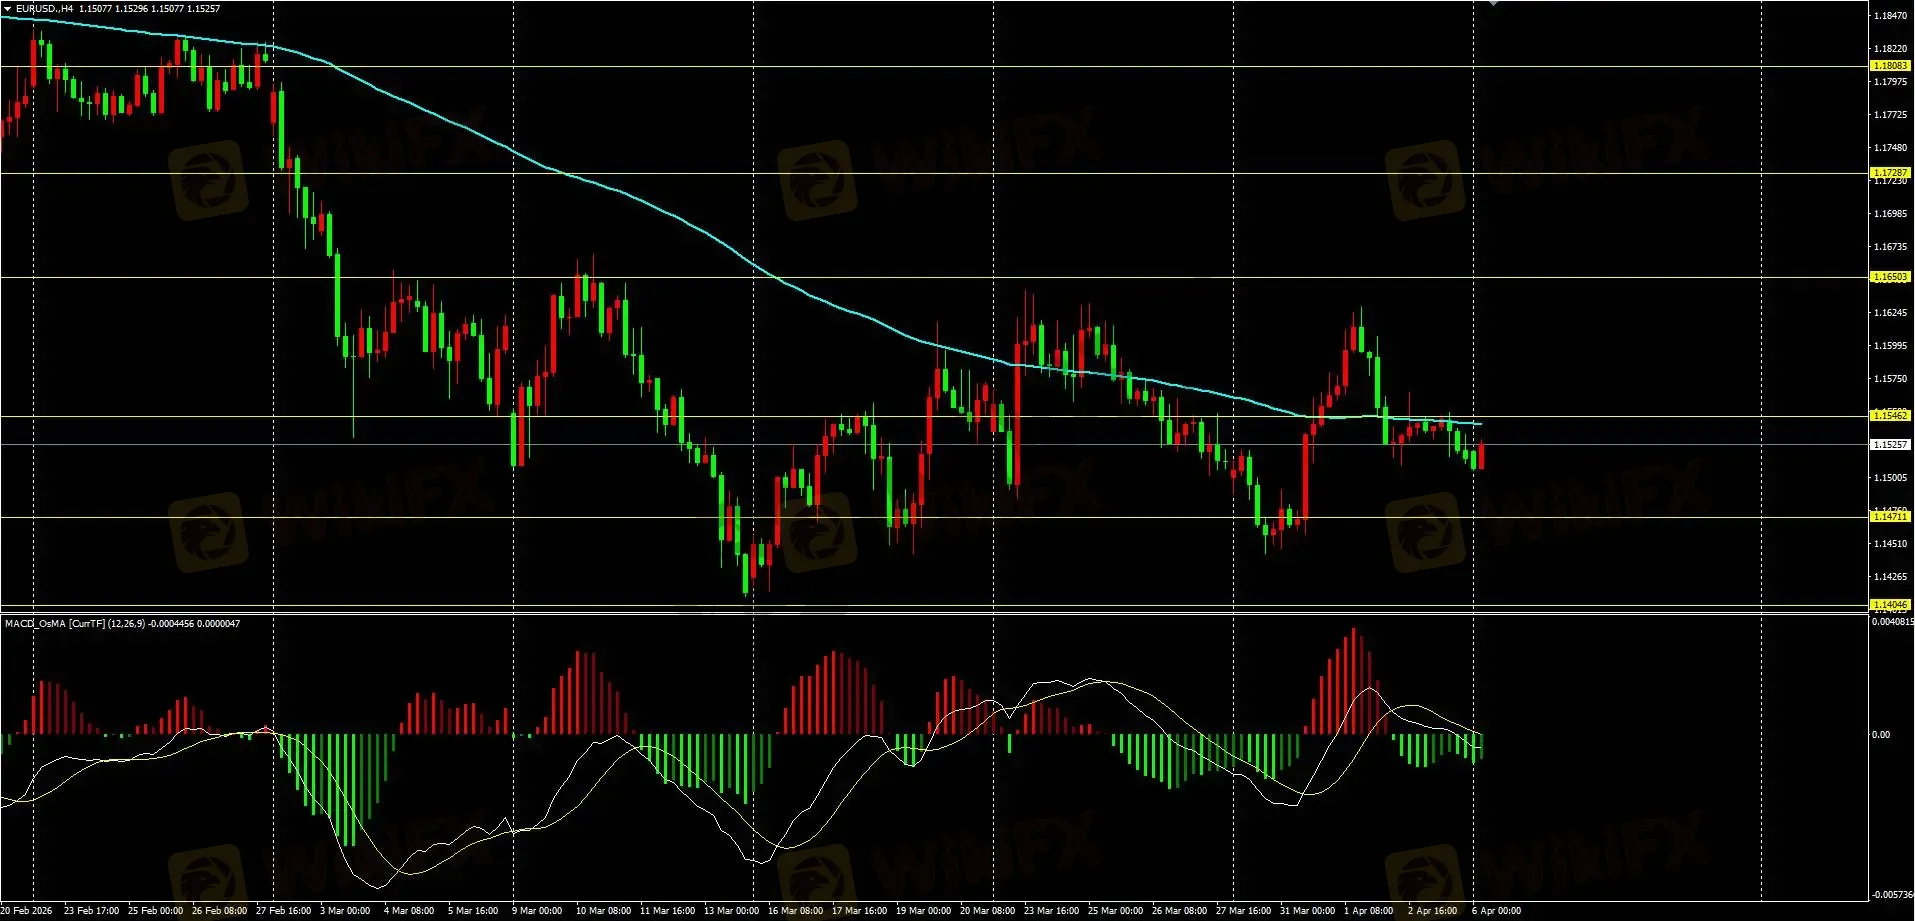This screenshot has width=1915, height=921.
Task: Click the 2 Apr 16:00 time label
Action: tap(1433, 911)
